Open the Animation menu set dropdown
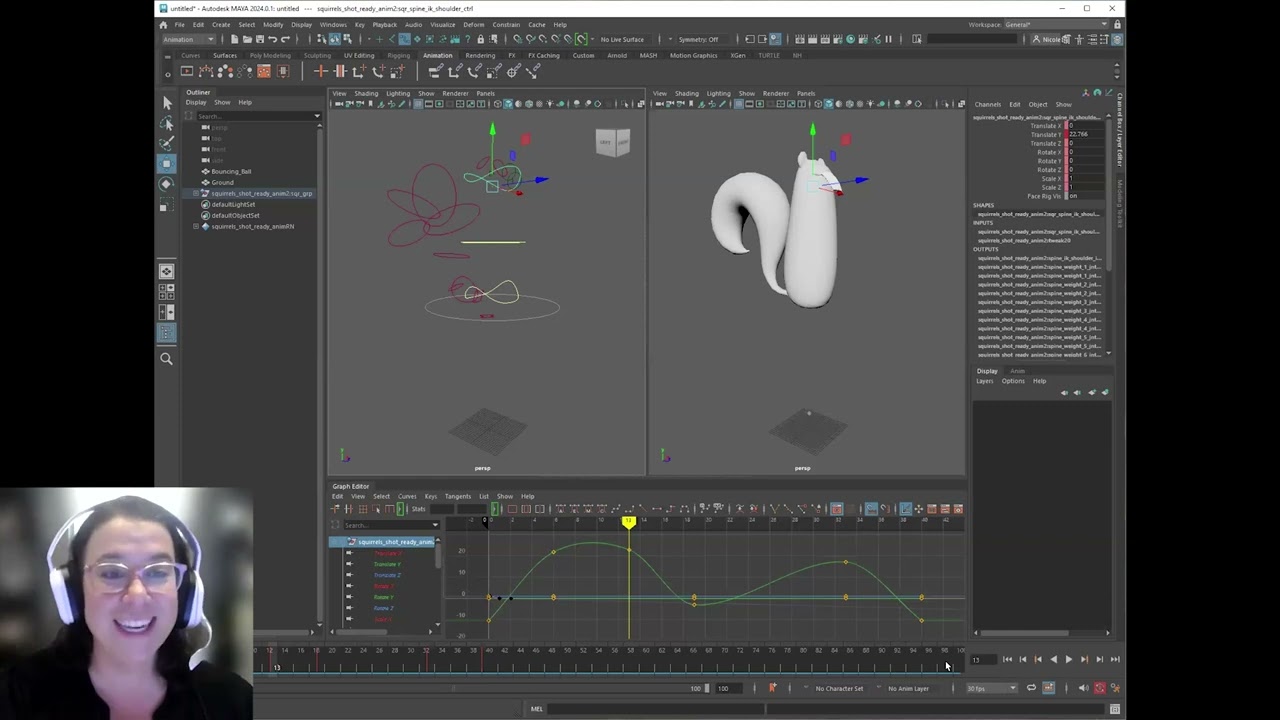The image size is (1280, 720). [x=189, y=39]
